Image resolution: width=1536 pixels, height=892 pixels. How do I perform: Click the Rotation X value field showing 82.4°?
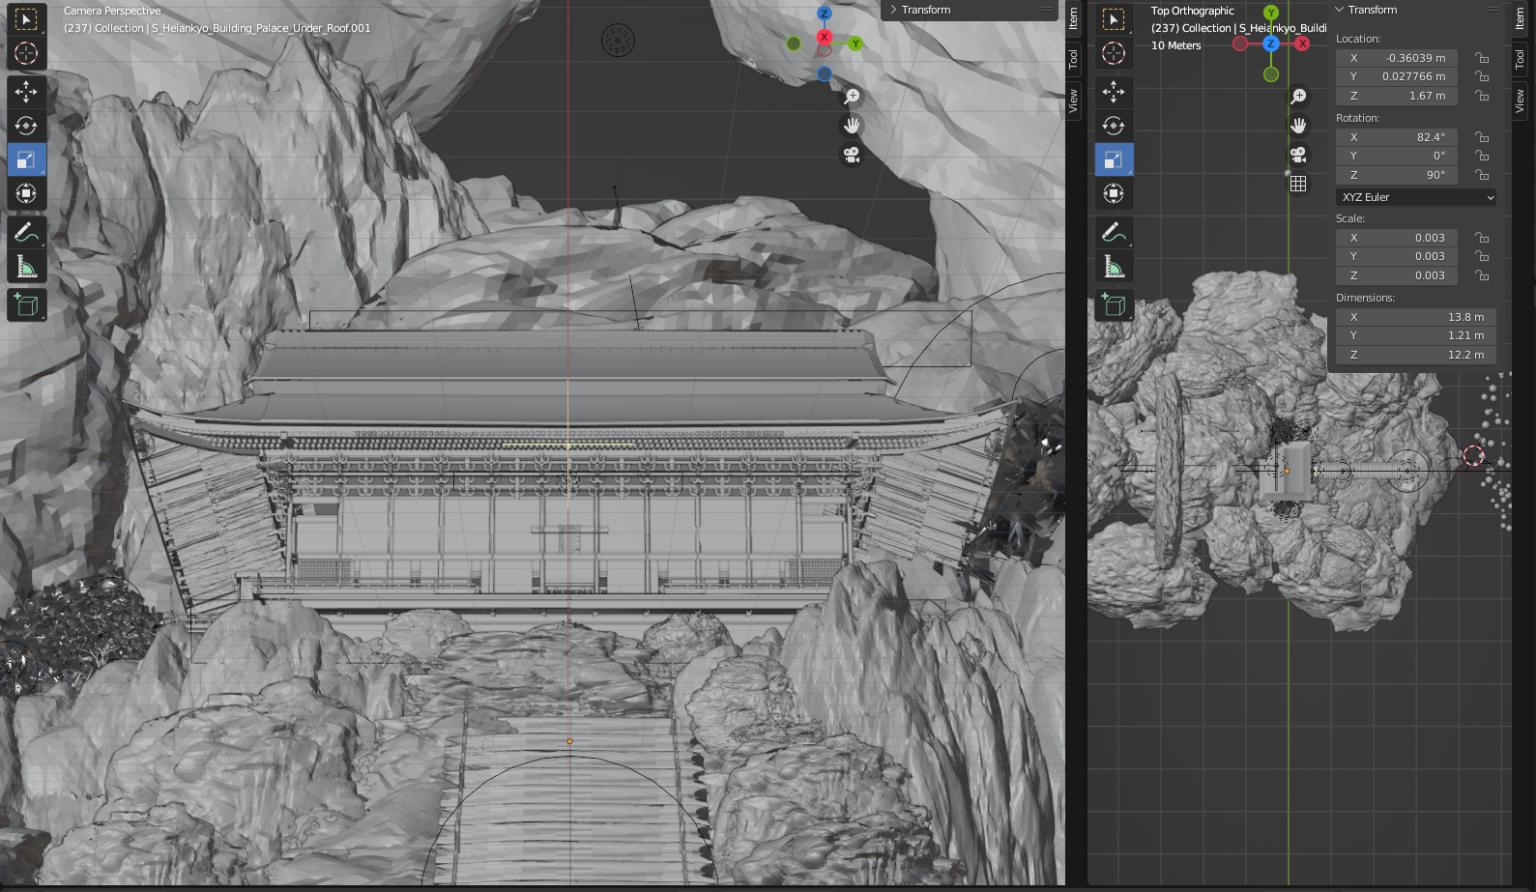(x=1397, y=137)
